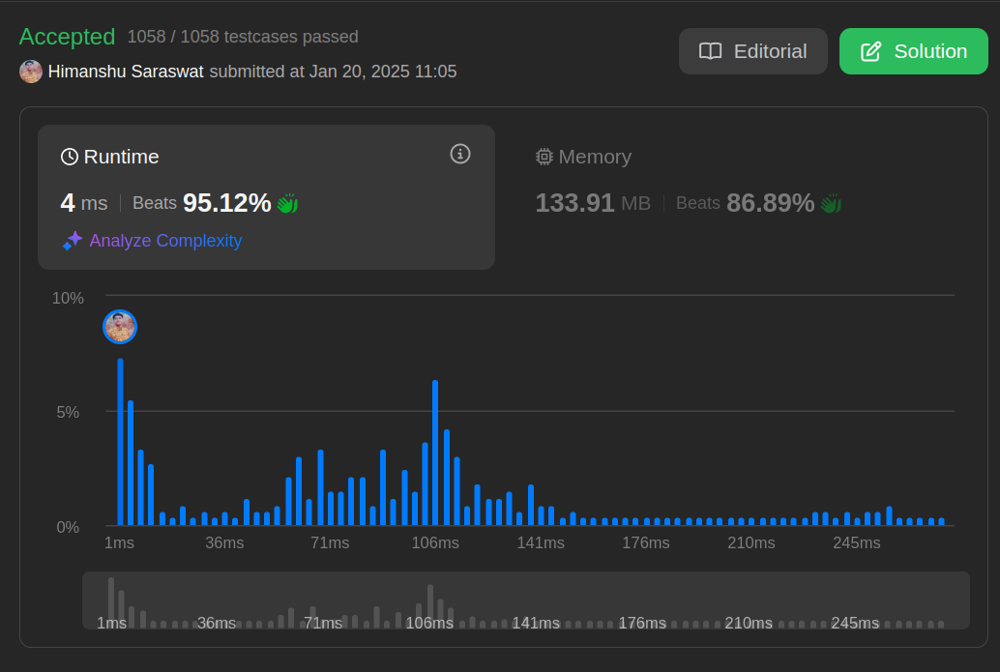
Task: Click the spike bar near 106ms on the chart
Action: 435,450
